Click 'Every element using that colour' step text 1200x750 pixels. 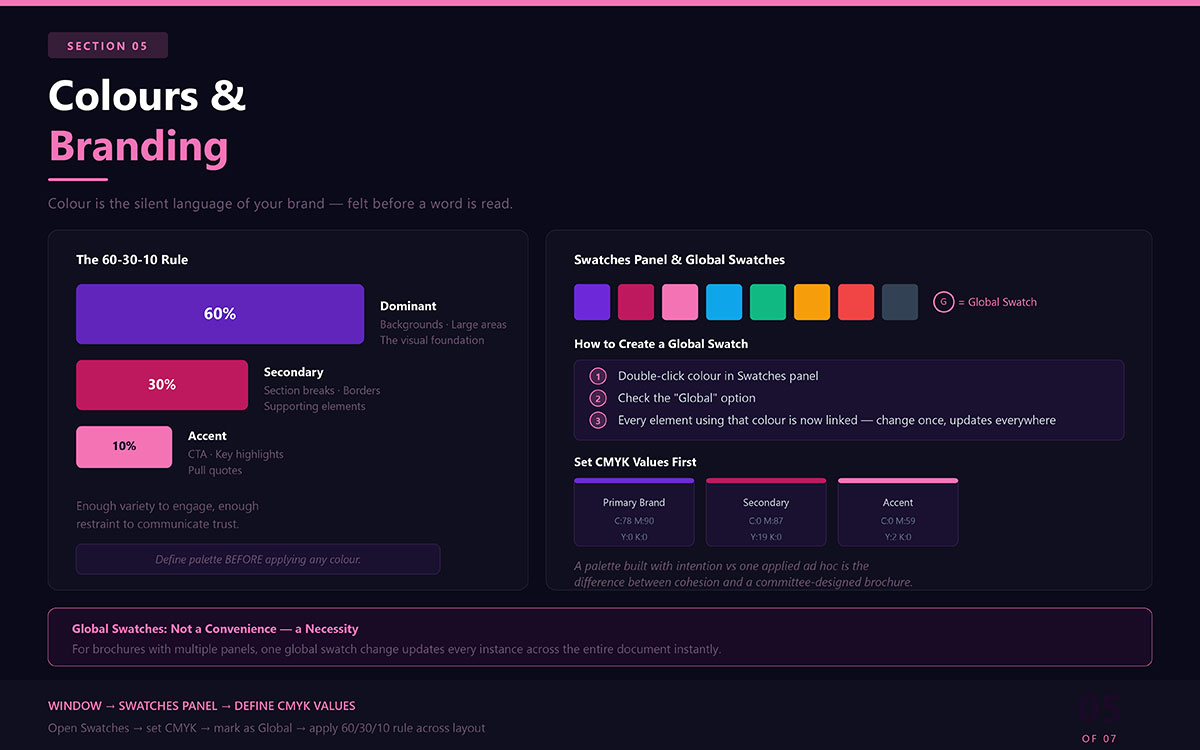click(837, 420)
